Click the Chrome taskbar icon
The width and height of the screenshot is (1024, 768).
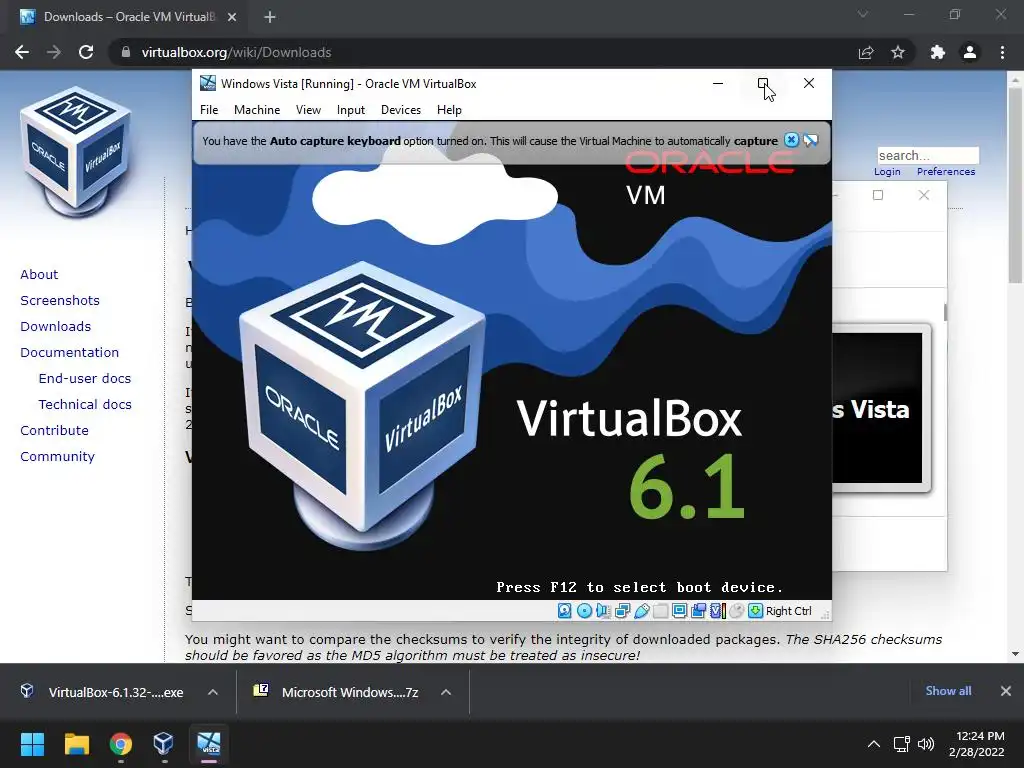tap(121, 744)
